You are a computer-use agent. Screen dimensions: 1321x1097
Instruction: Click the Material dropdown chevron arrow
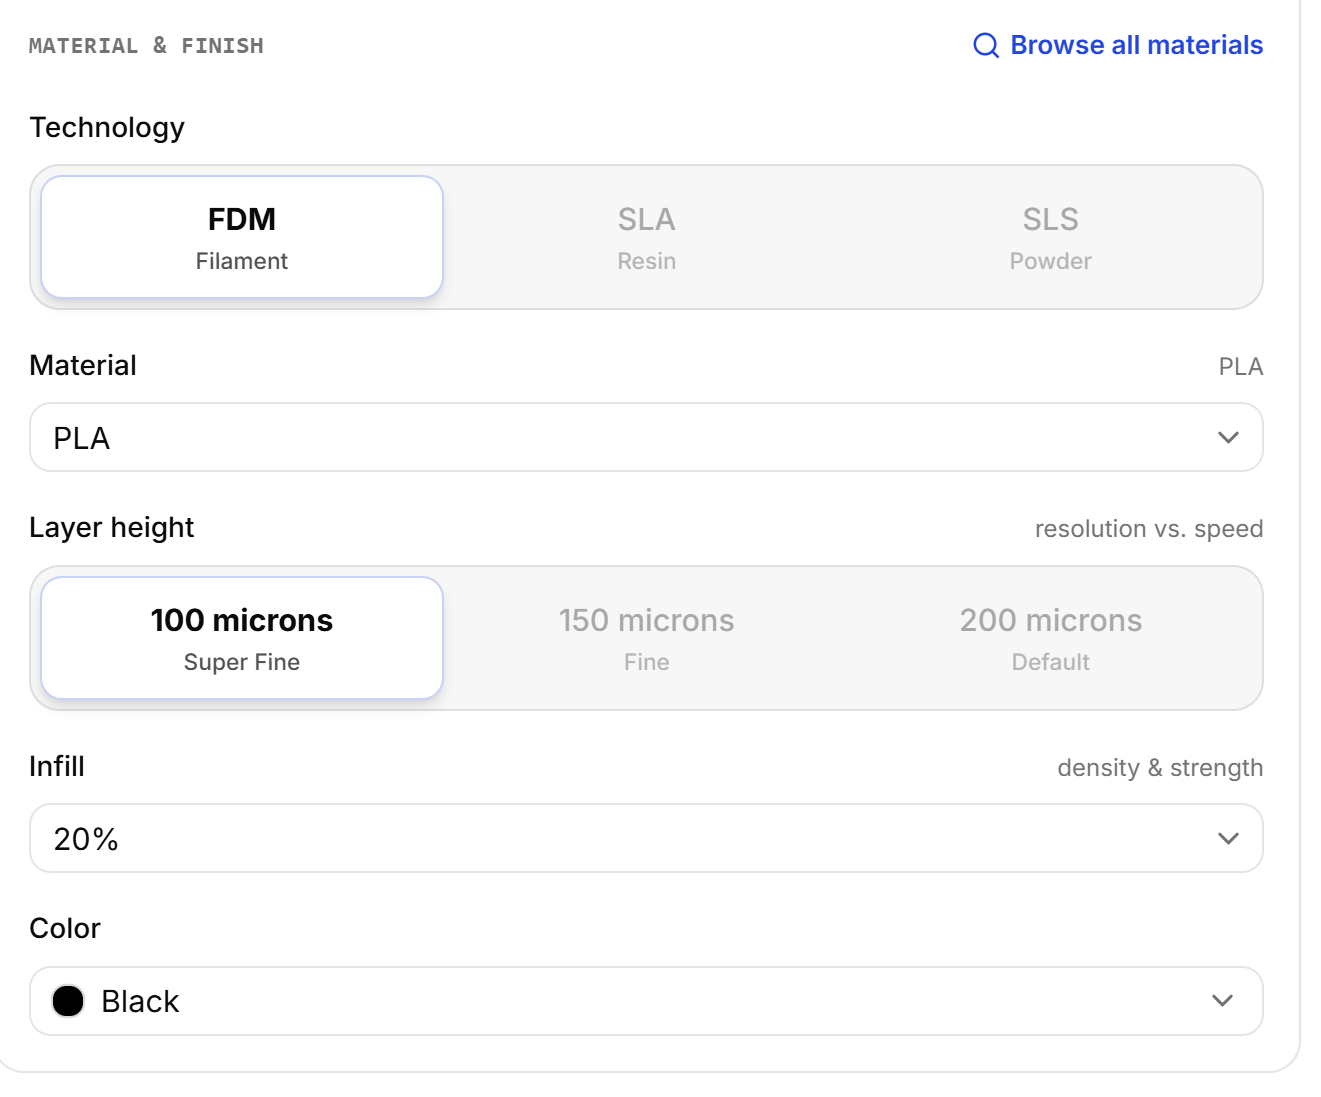point(1228,438)
